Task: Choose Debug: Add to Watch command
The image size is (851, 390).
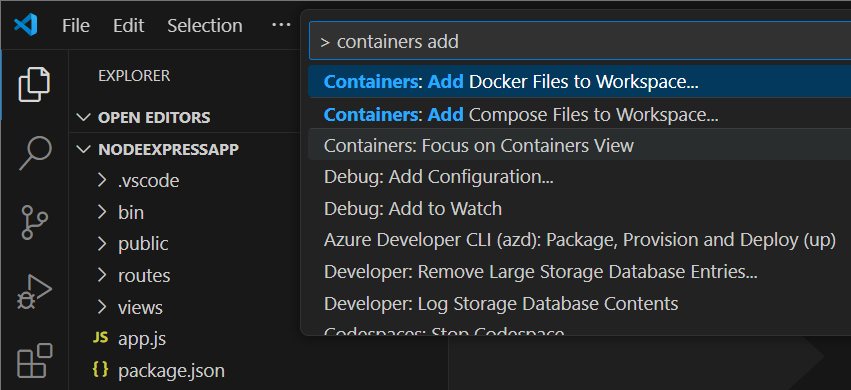Action: 580,208
